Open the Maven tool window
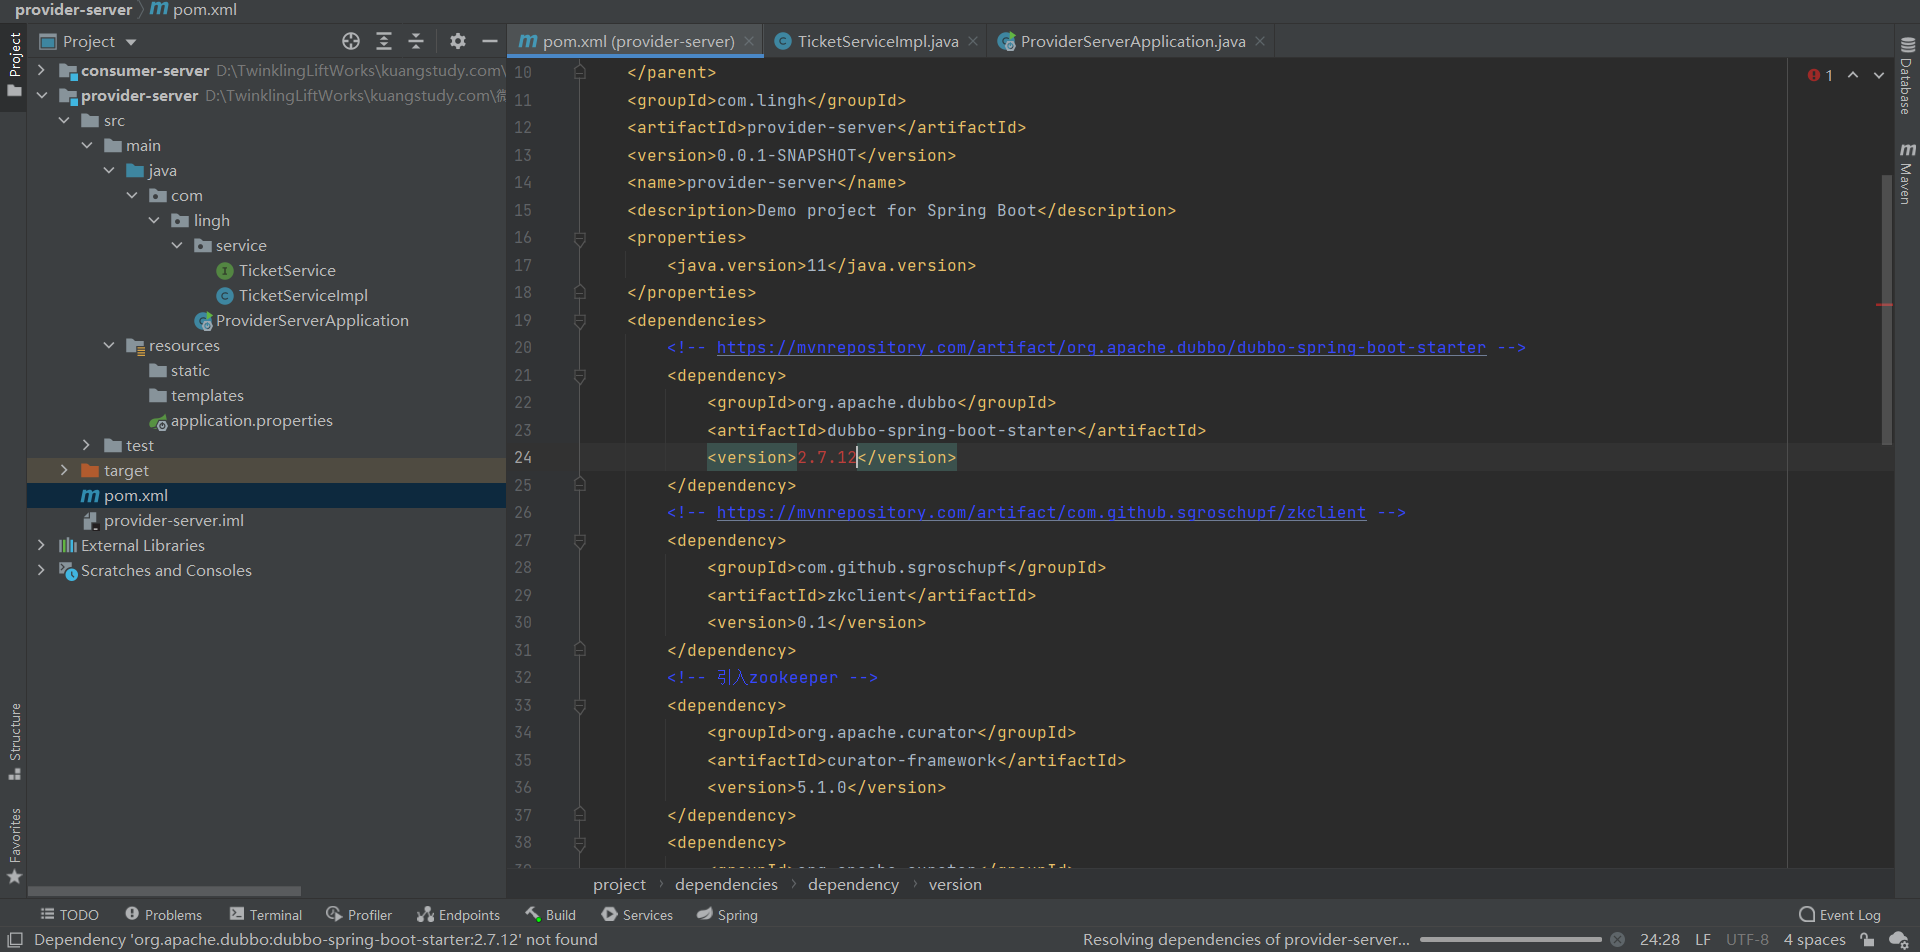1920x952 pixels. [x=1907, y=173]
